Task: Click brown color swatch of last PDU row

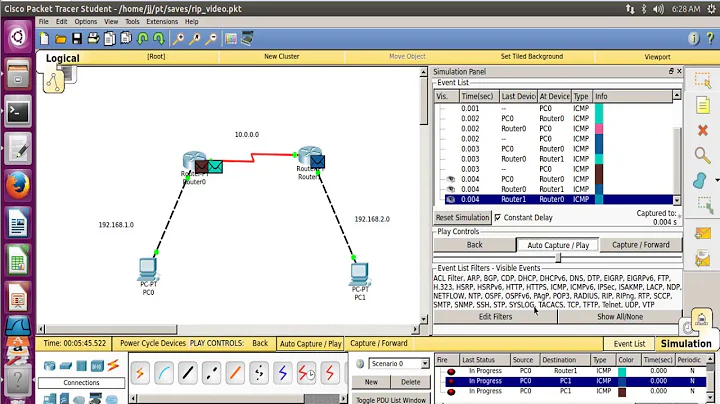Action: click(622, 392)
